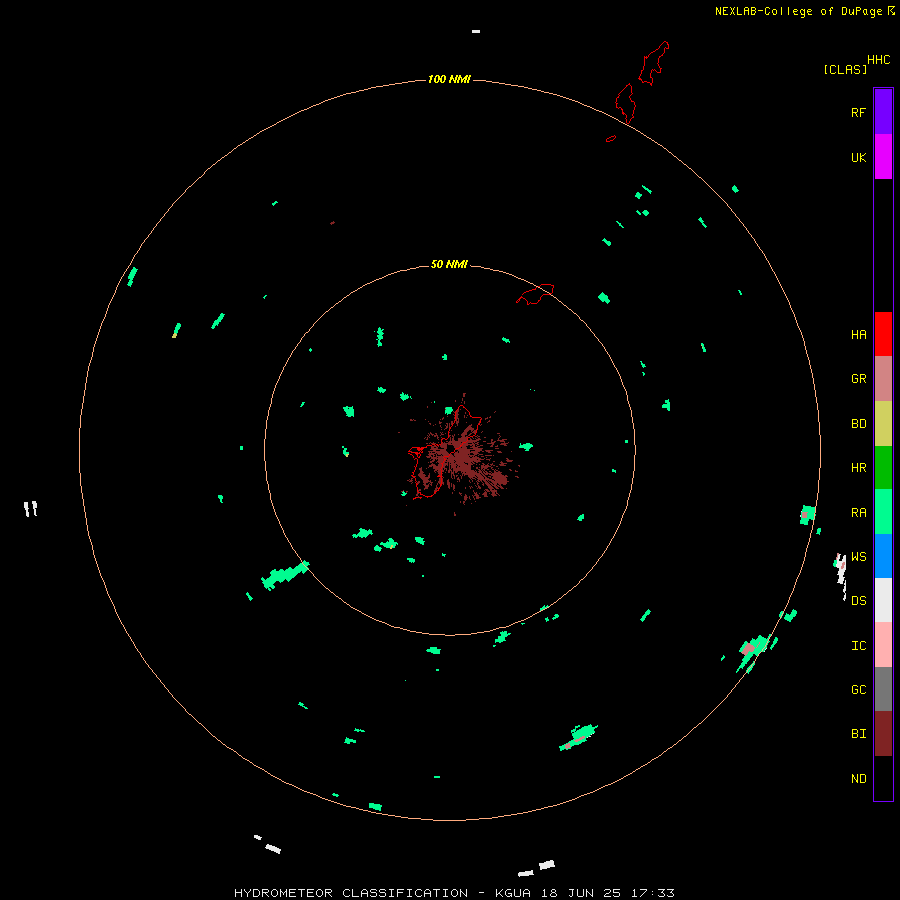This screenshot has height=900, width=900.
Task: Select the DS white legend swatch
Action: tap(883, 600)
